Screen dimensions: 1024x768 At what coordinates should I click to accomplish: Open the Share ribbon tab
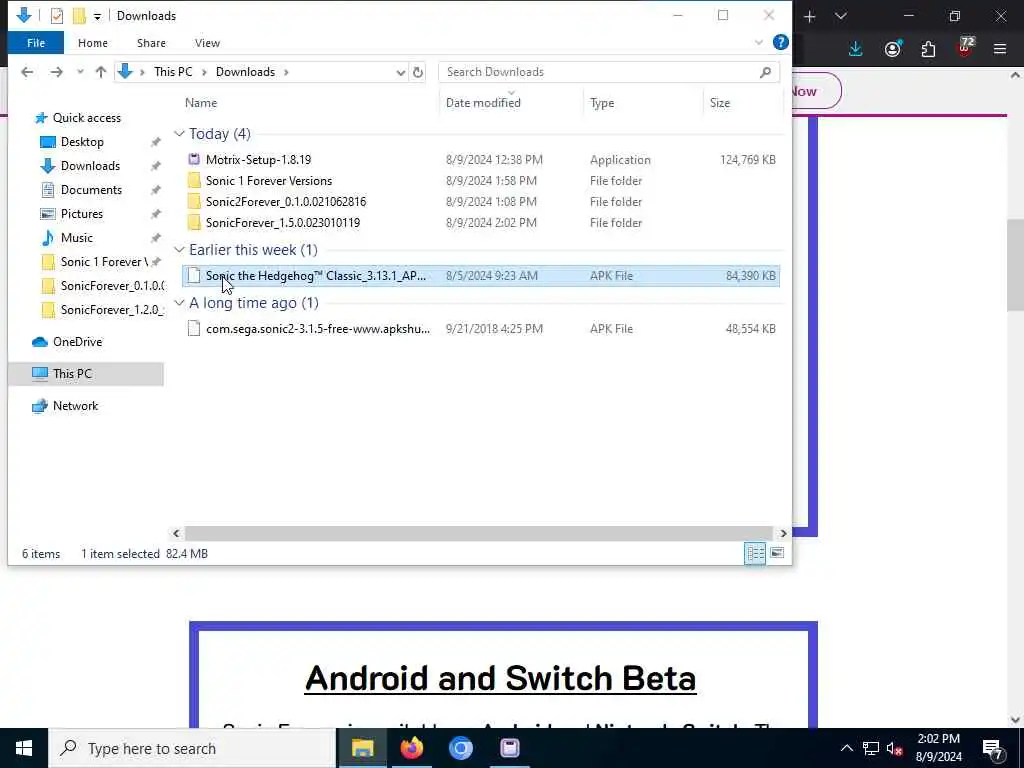point(151,43)
